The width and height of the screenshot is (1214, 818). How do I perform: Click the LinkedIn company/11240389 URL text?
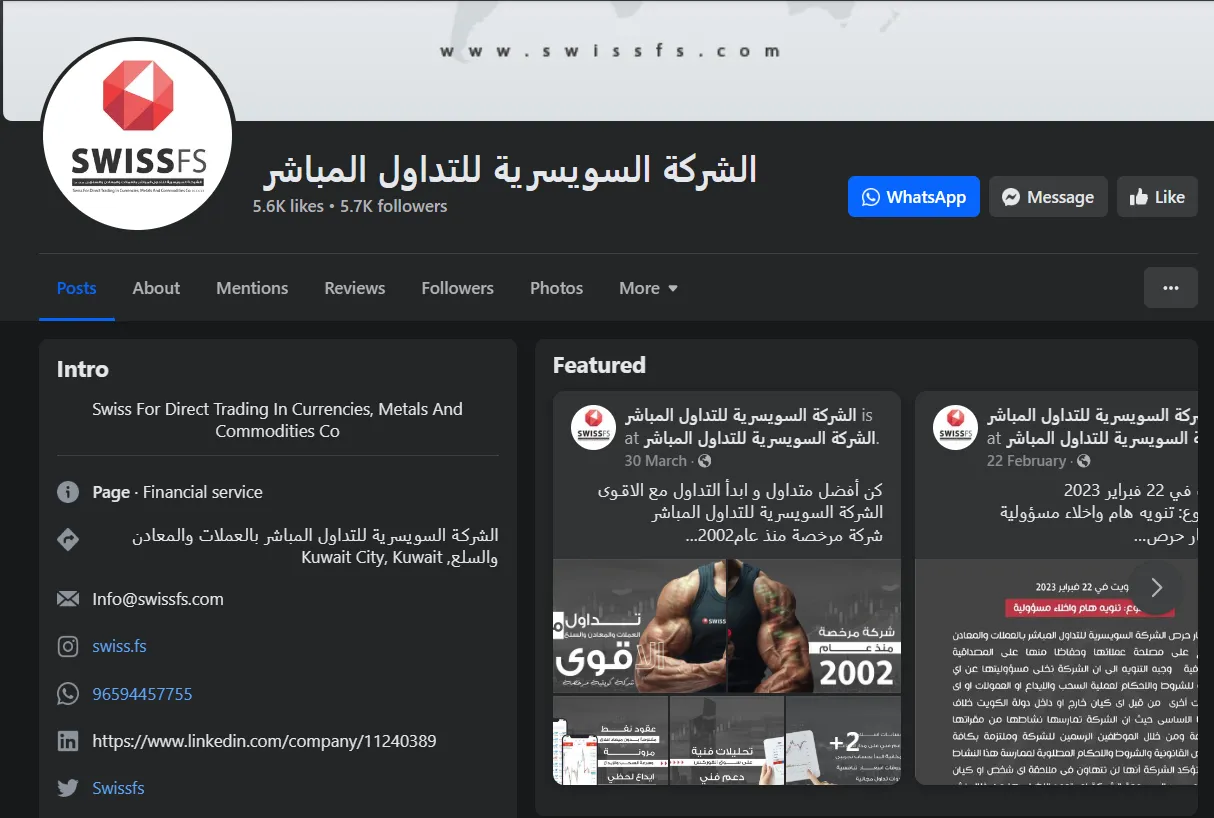[264, 741]
